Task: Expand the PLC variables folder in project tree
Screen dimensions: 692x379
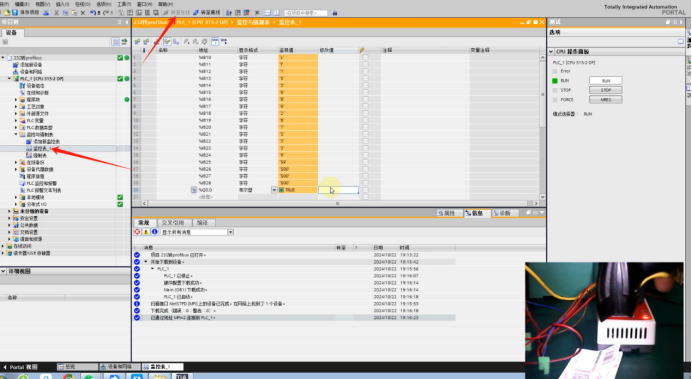Action: pos(16,120)
